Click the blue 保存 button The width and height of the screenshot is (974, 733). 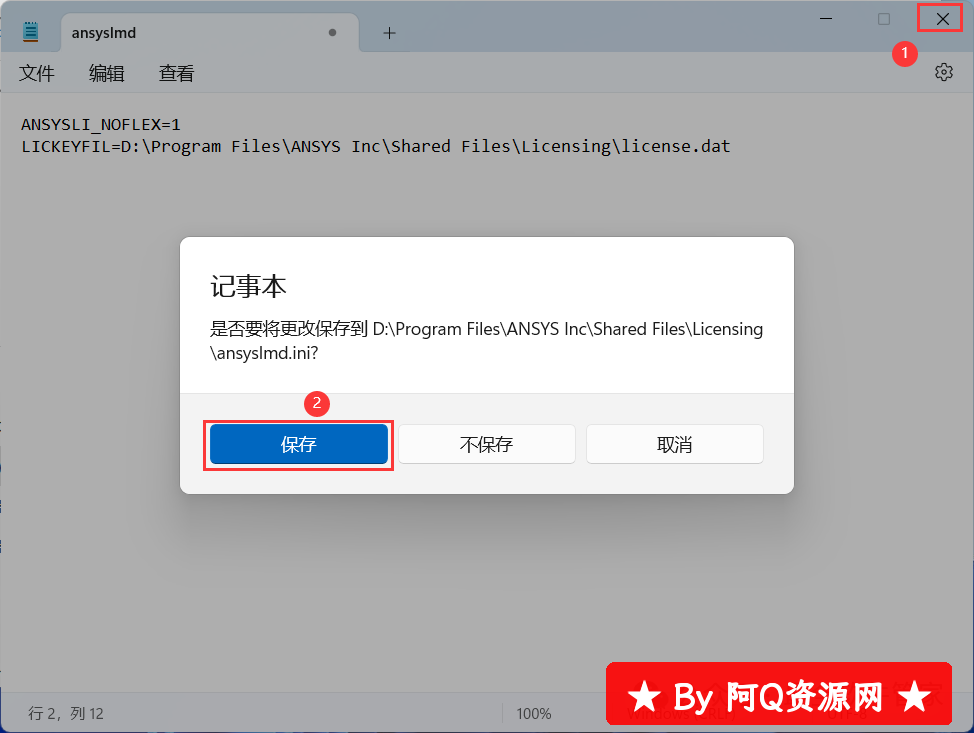coord(299,444)
